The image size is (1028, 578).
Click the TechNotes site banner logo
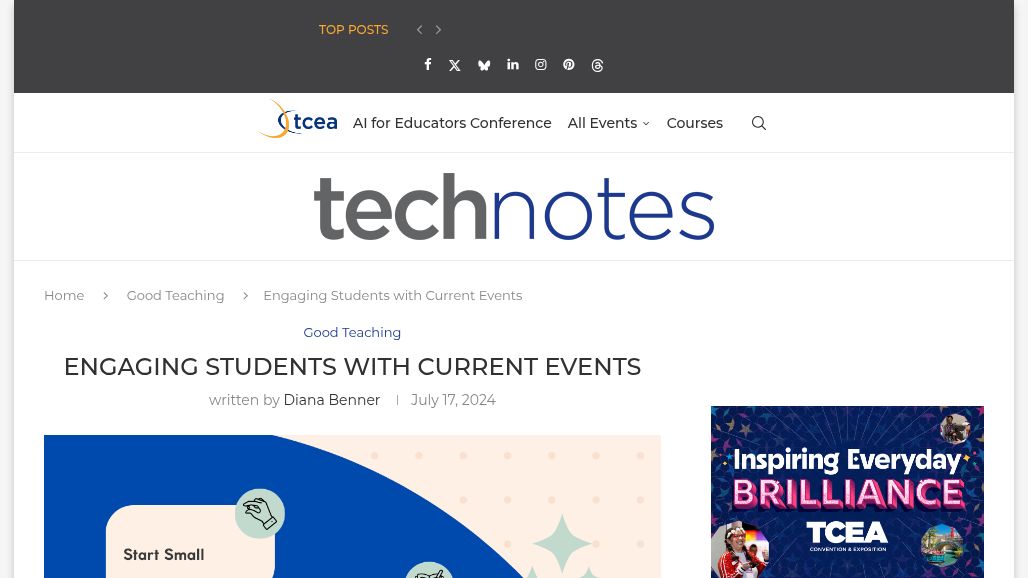click(x=514, y=207)
